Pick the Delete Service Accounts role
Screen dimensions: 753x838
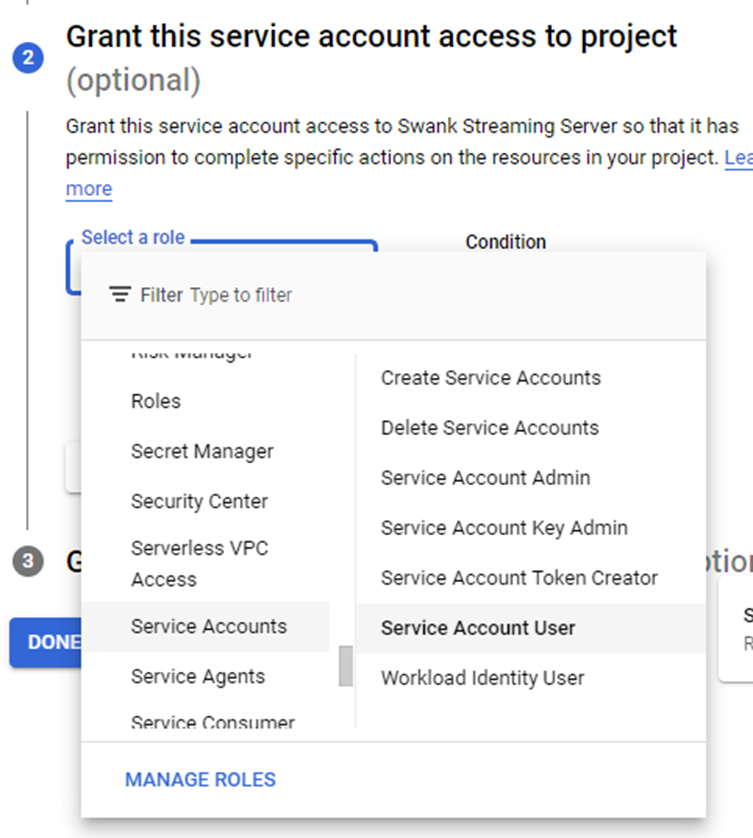coord(489,428)
